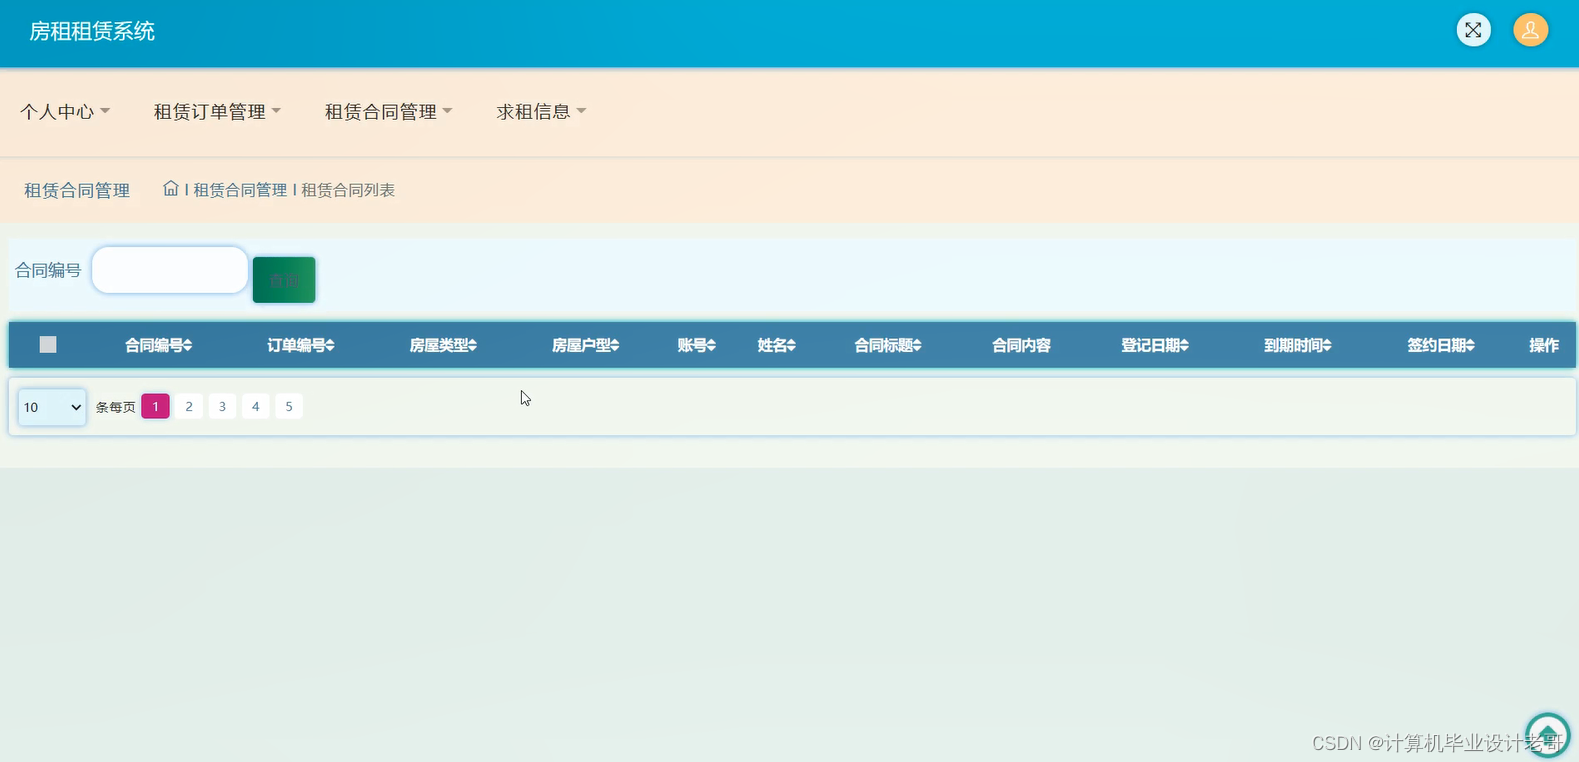Click 租赁合同列表 breadcrumb link
This screenshot has height=762, width=1579.
348,190
